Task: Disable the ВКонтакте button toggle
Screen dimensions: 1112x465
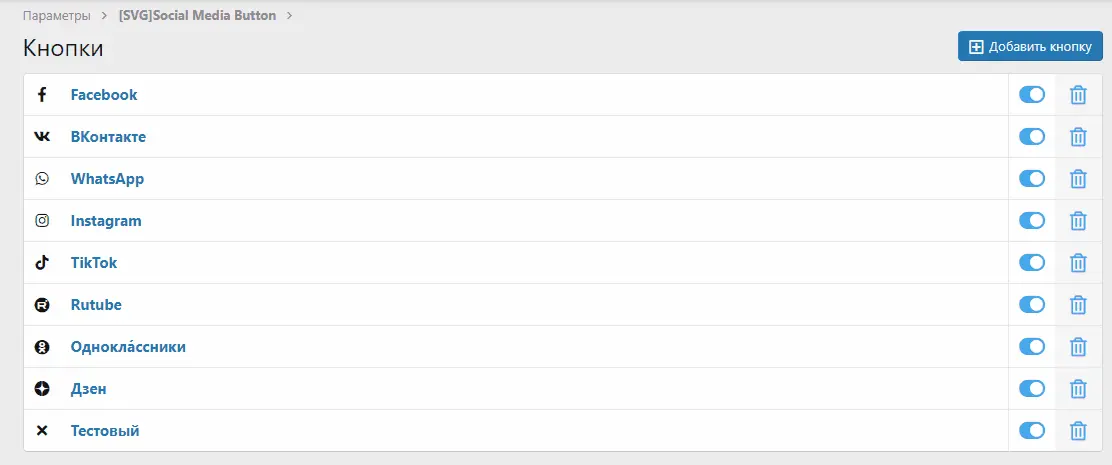Action: pos(1031,137)
